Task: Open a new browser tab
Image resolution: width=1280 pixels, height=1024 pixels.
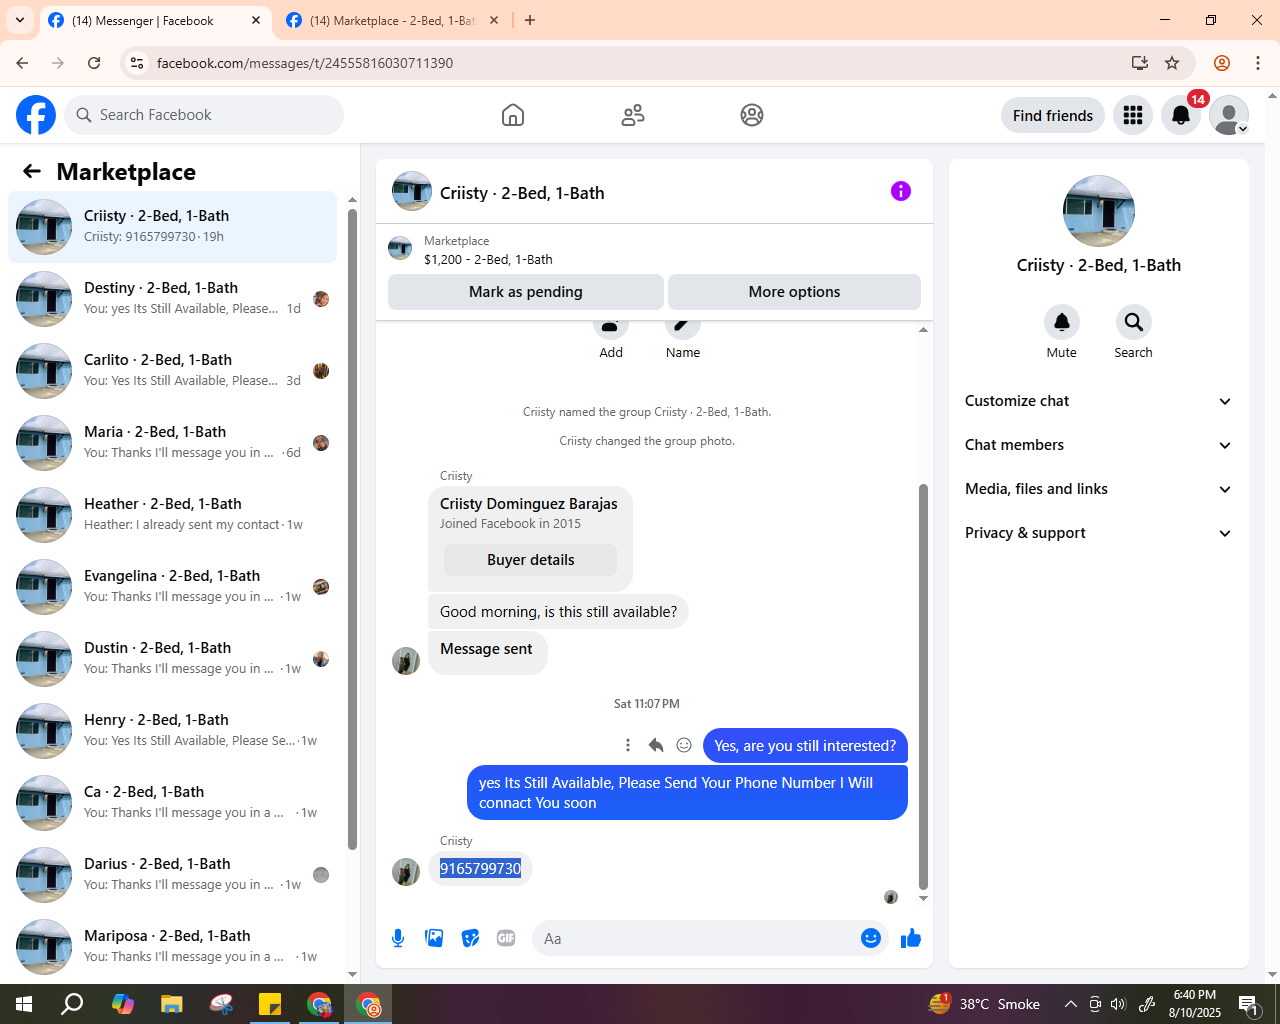Action: (530, 20)
